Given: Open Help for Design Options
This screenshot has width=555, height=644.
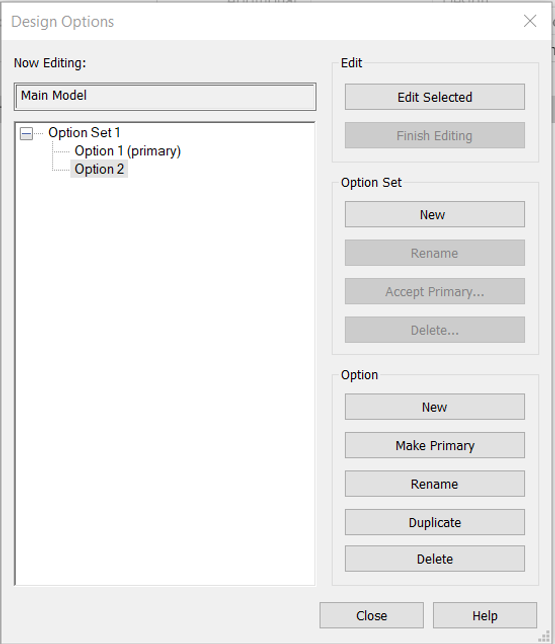Looking at the screenshot, I should click(x=485, y=615).
